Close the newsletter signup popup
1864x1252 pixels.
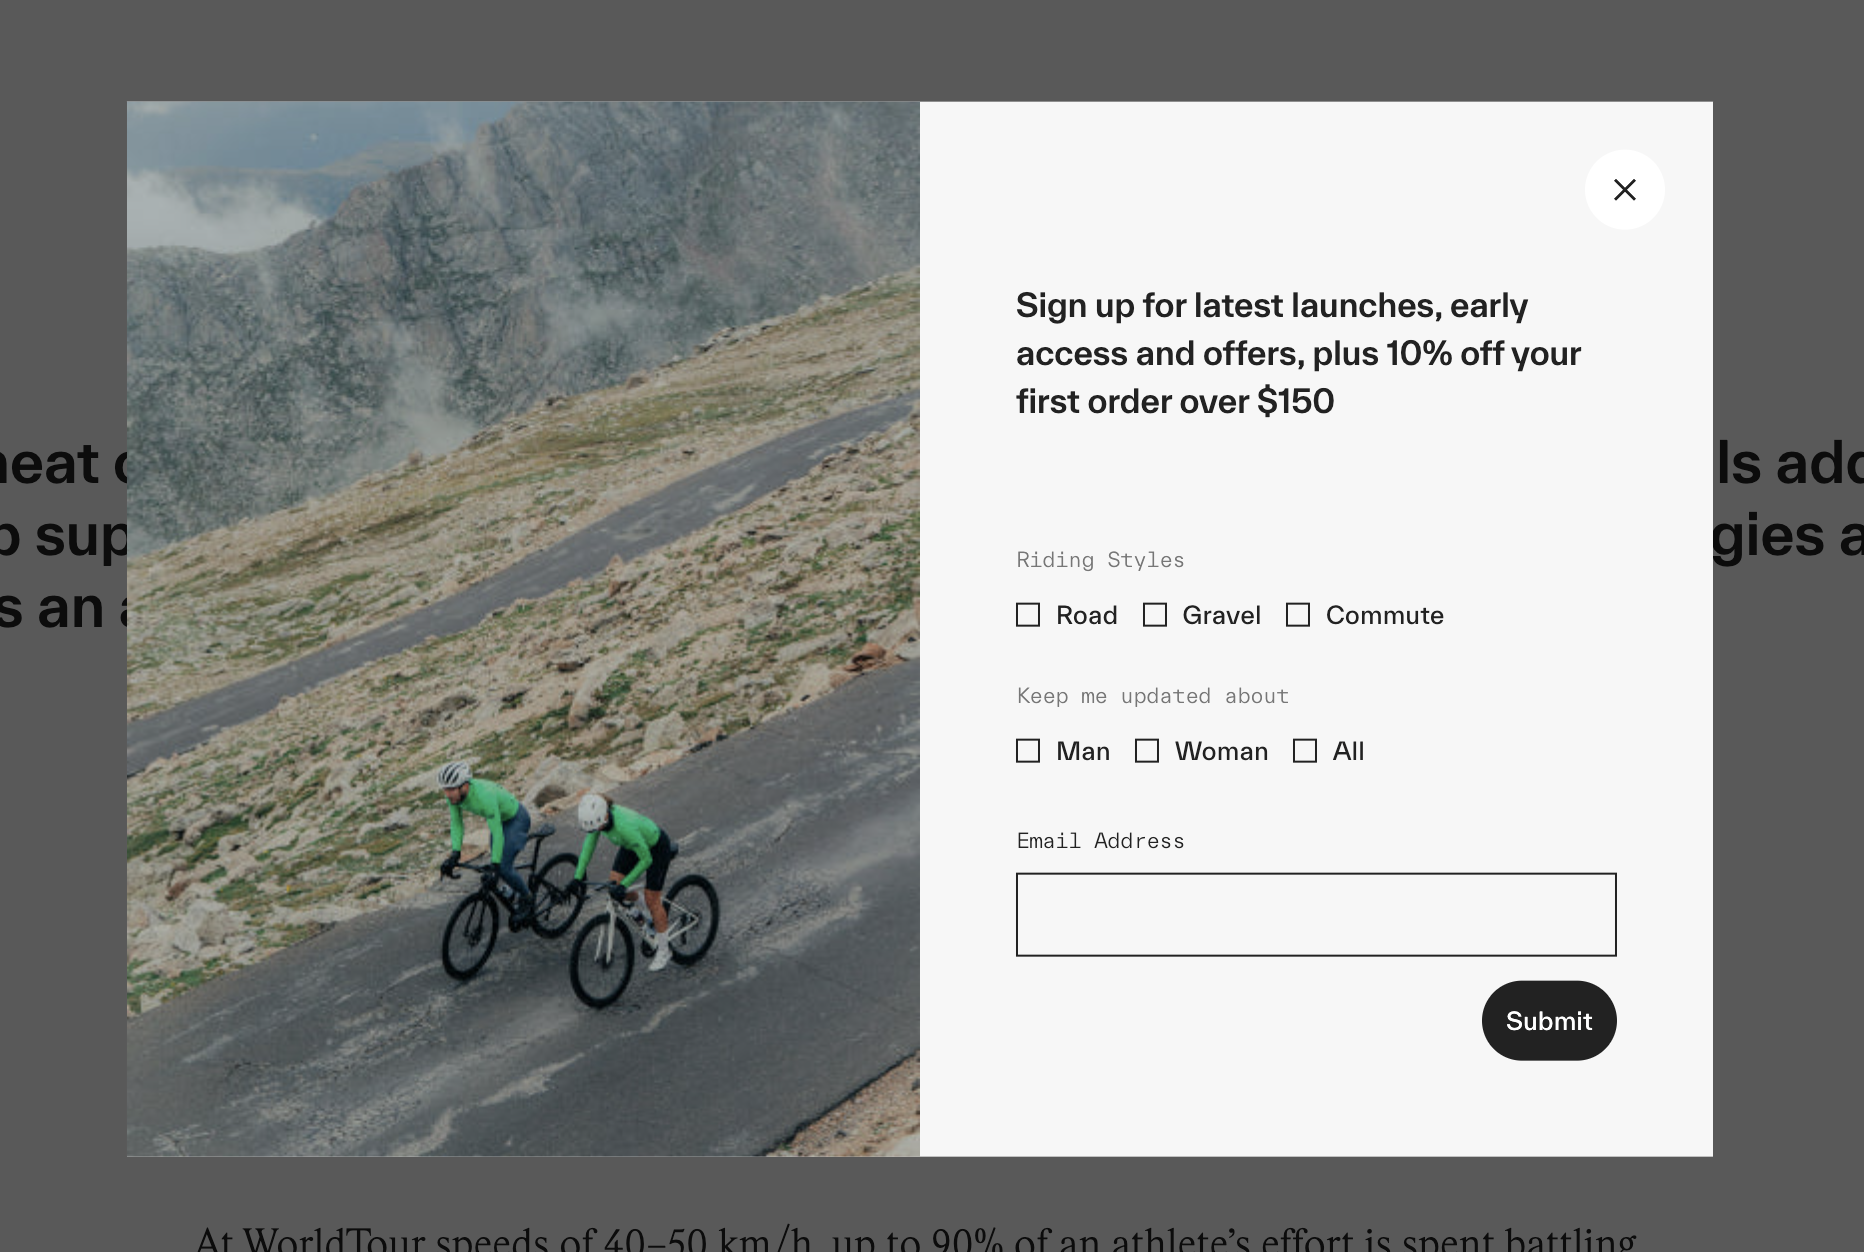(x=1624, y=190)
